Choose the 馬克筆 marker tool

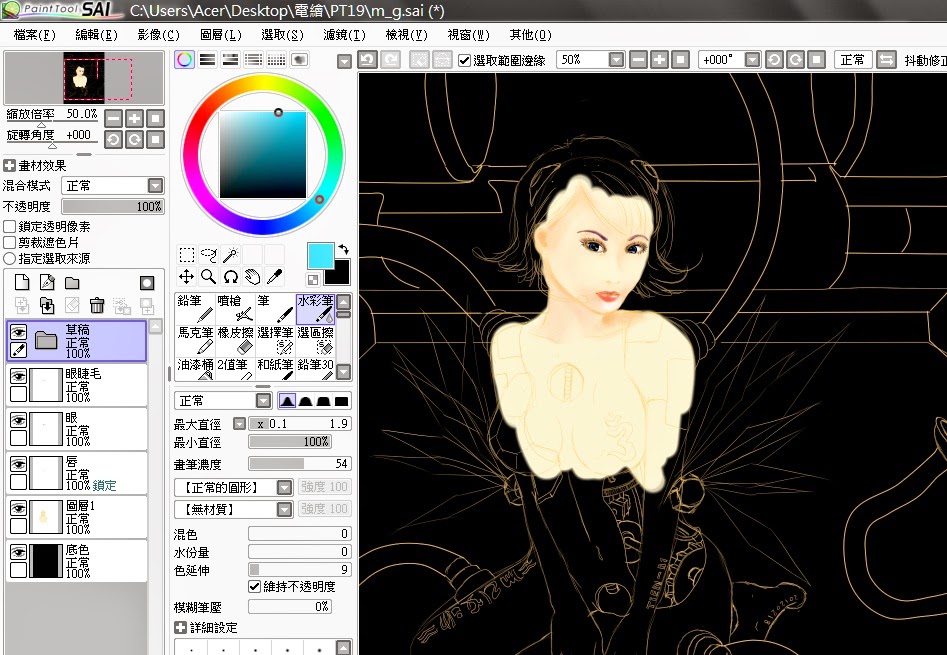[195, 340]
